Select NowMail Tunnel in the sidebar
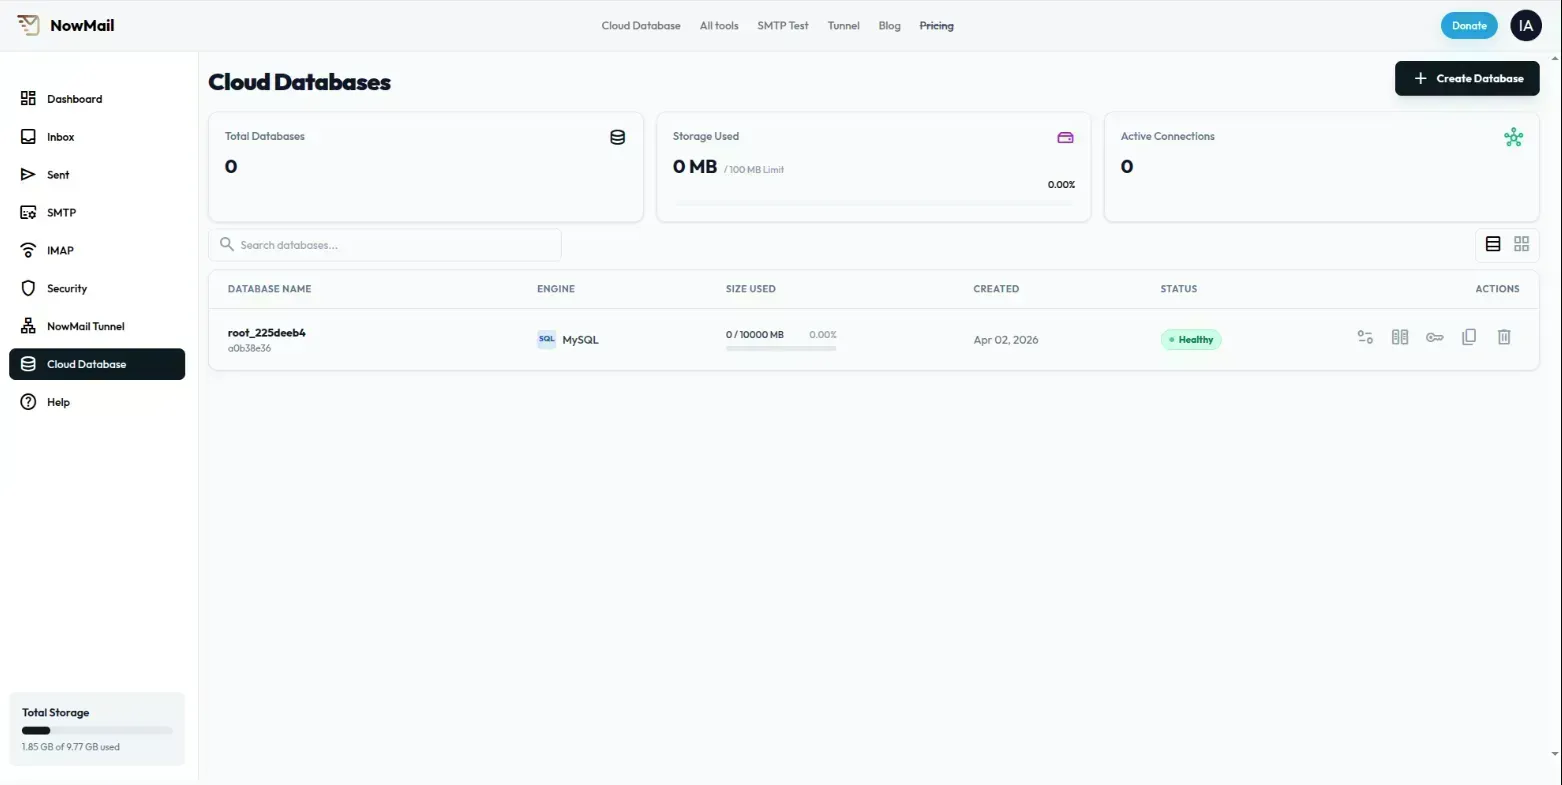The image size is (1562, 785). pos(85,327)
